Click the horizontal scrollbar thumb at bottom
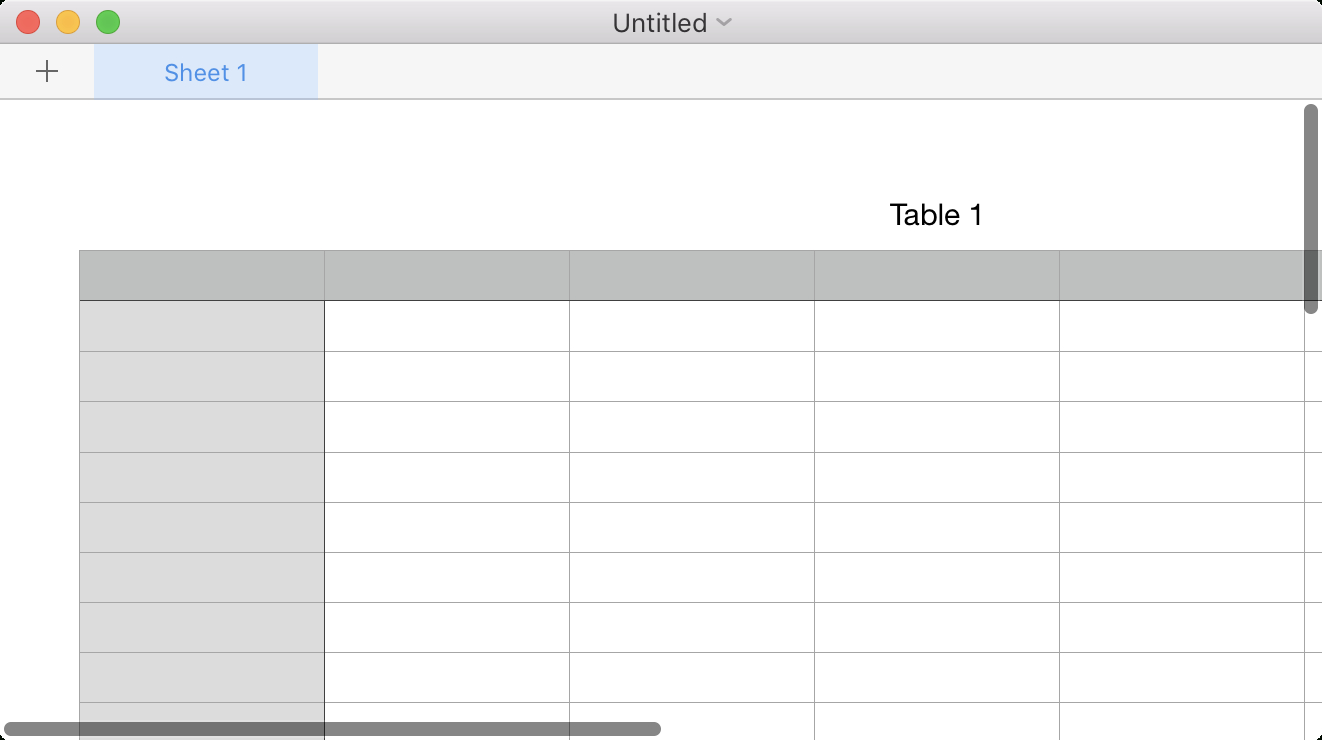This screenshot has width=1322, height=740. click(x=332, y=729)
